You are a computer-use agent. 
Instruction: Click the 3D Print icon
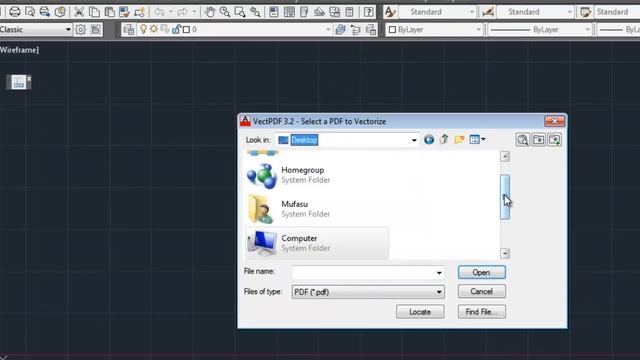(x=60, y=12)
